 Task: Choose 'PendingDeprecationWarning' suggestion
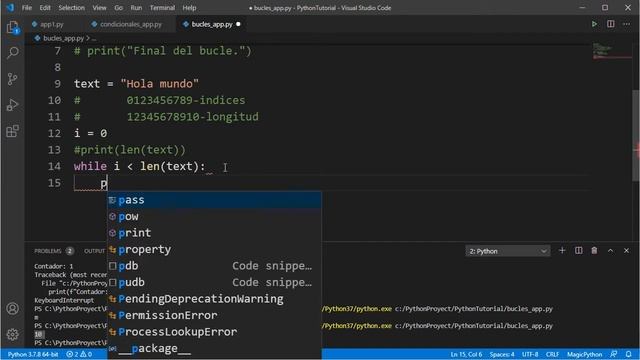pyautogui.click(x=214, y=299)
